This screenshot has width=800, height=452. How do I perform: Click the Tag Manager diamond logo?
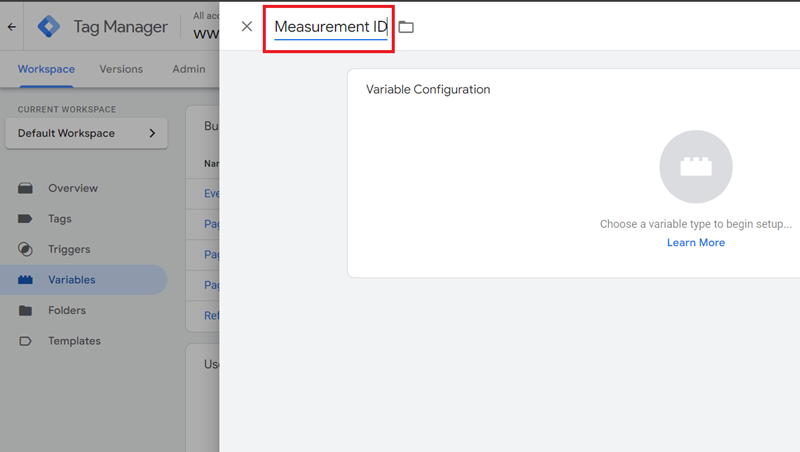(49, 27)
